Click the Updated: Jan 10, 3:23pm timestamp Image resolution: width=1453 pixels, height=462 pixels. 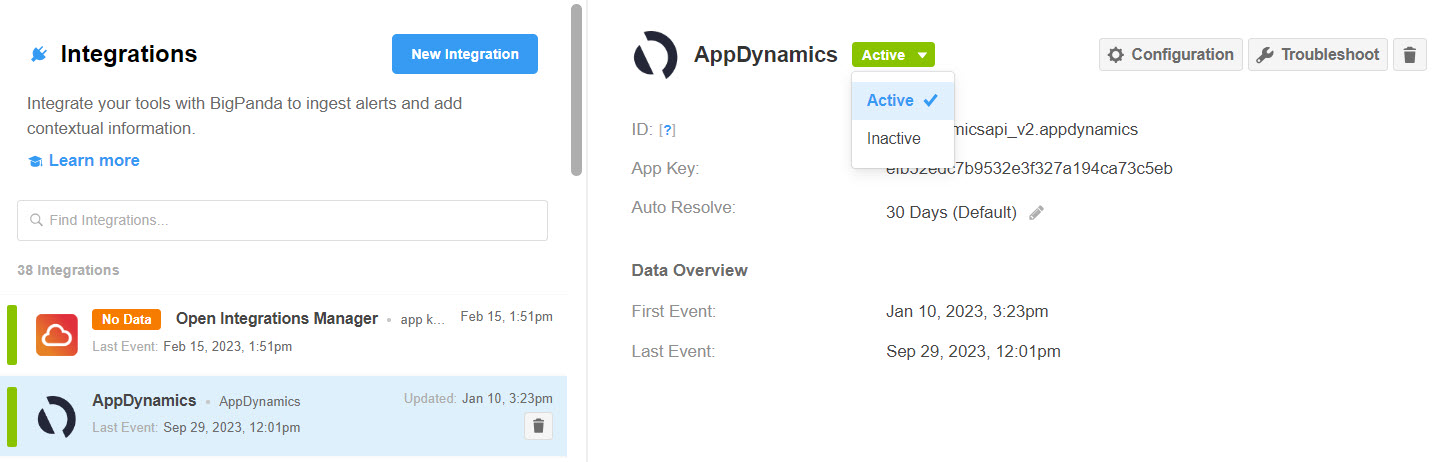tap(478, 398)
